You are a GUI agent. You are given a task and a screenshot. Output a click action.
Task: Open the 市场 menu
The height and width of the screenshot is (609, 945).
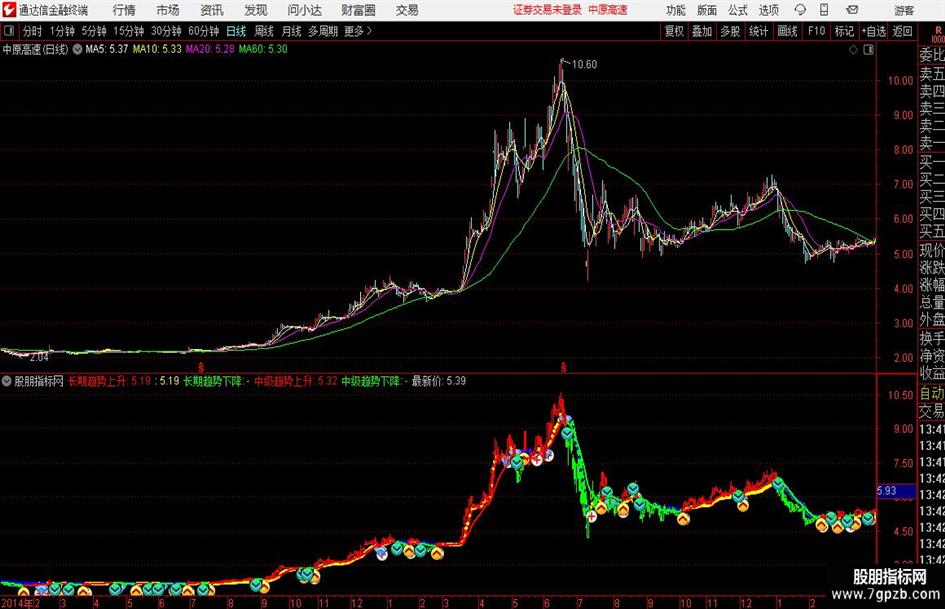point(168,10)
